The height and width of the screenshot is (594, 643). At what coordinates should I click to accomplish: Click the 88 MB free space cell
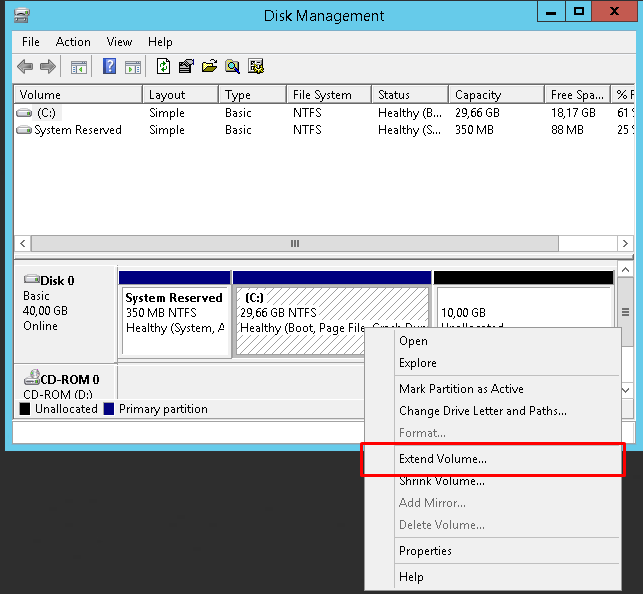(567, 130)
